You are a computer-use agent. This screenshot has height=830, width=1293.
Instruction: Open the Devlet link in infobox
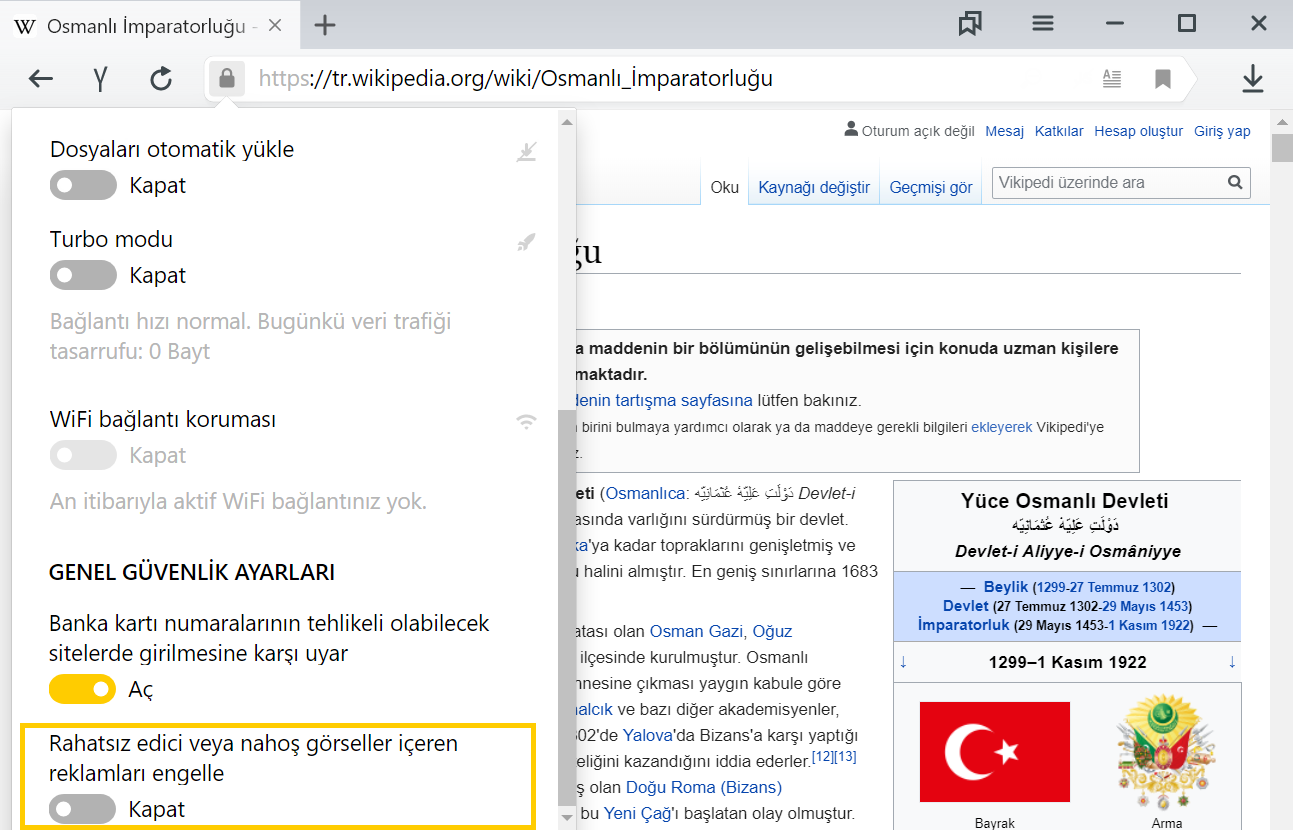pos(965,606)
